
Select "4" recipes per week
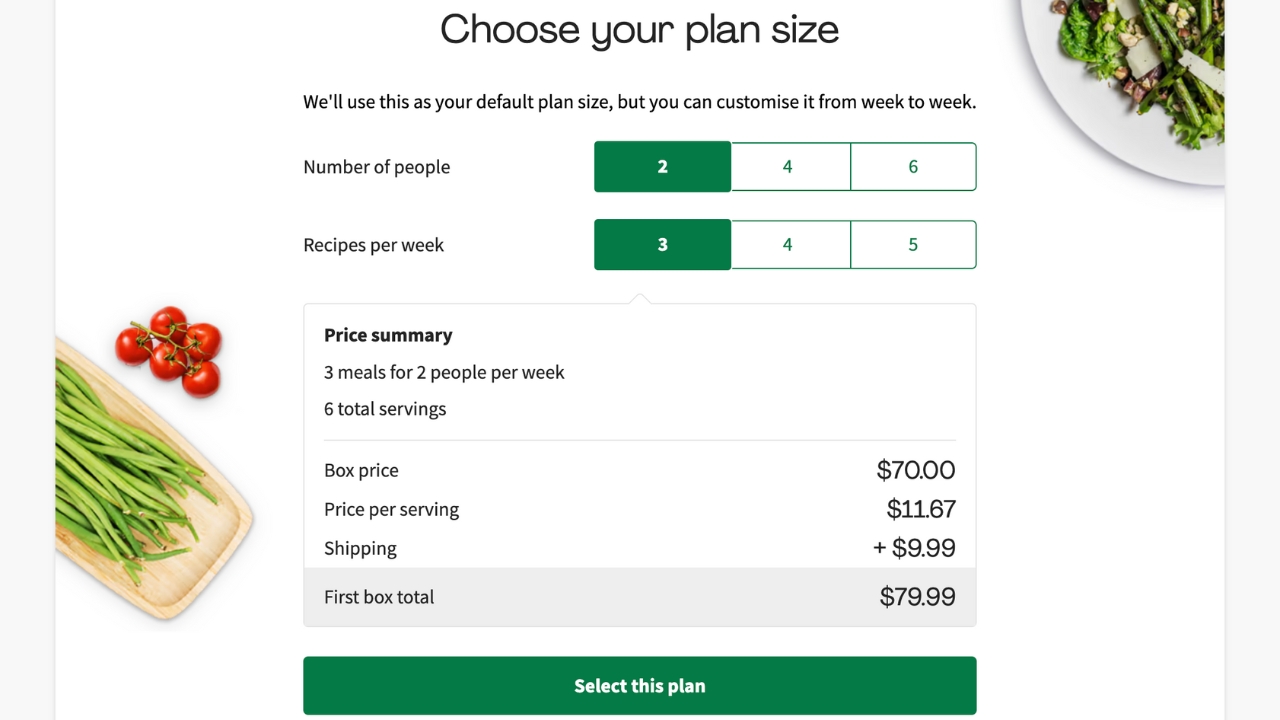(x=789, y=244)
